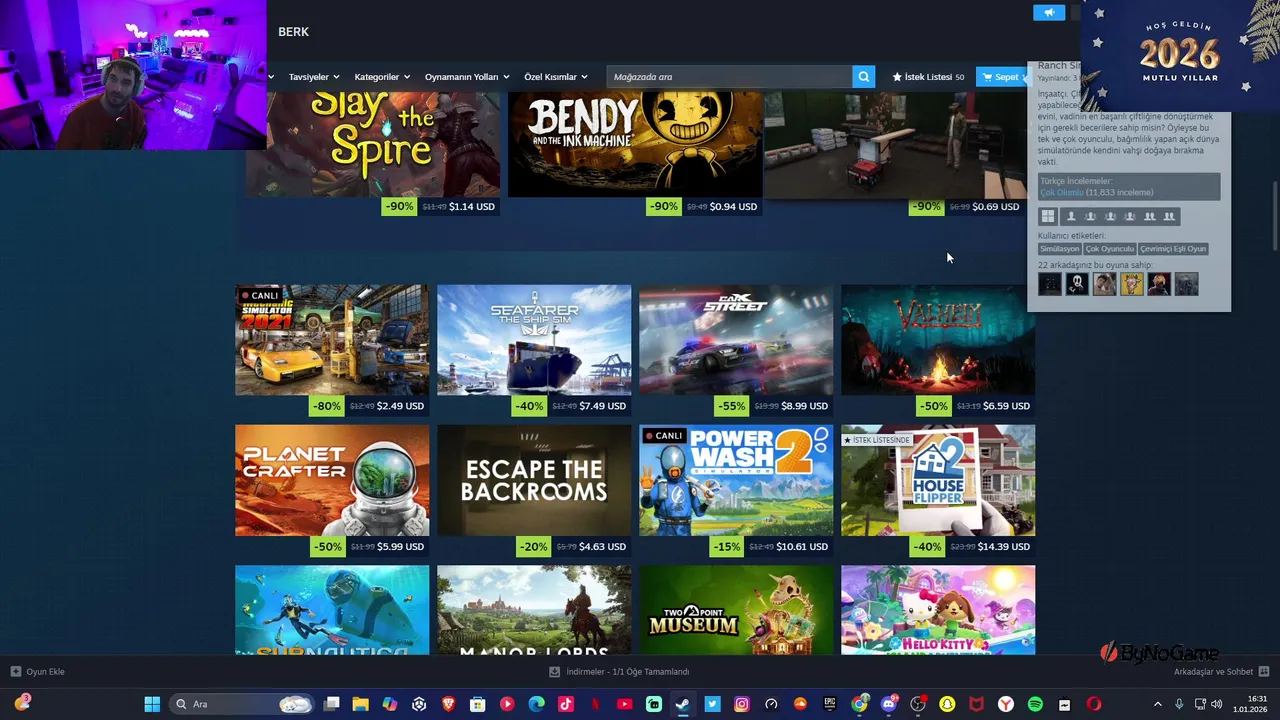Click the Mağazada ara search field
This screenshot has width=1280, height=720.
coord(729,76)
